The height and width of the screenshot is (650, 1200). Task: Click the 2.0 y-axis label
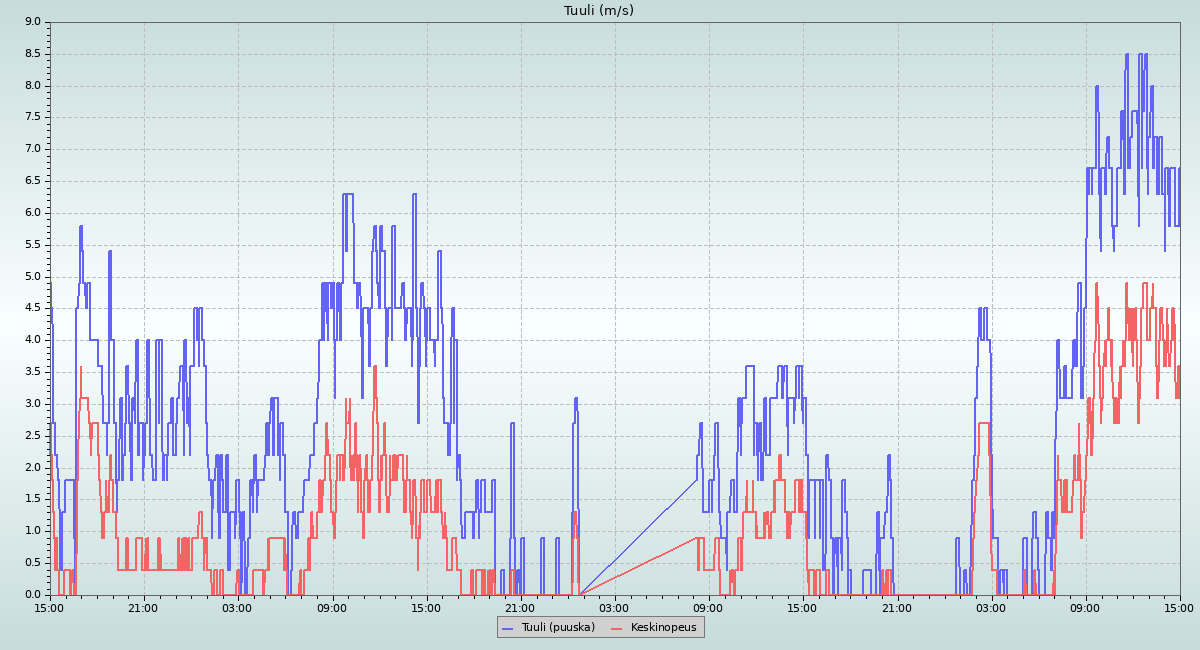coord(32,467)
